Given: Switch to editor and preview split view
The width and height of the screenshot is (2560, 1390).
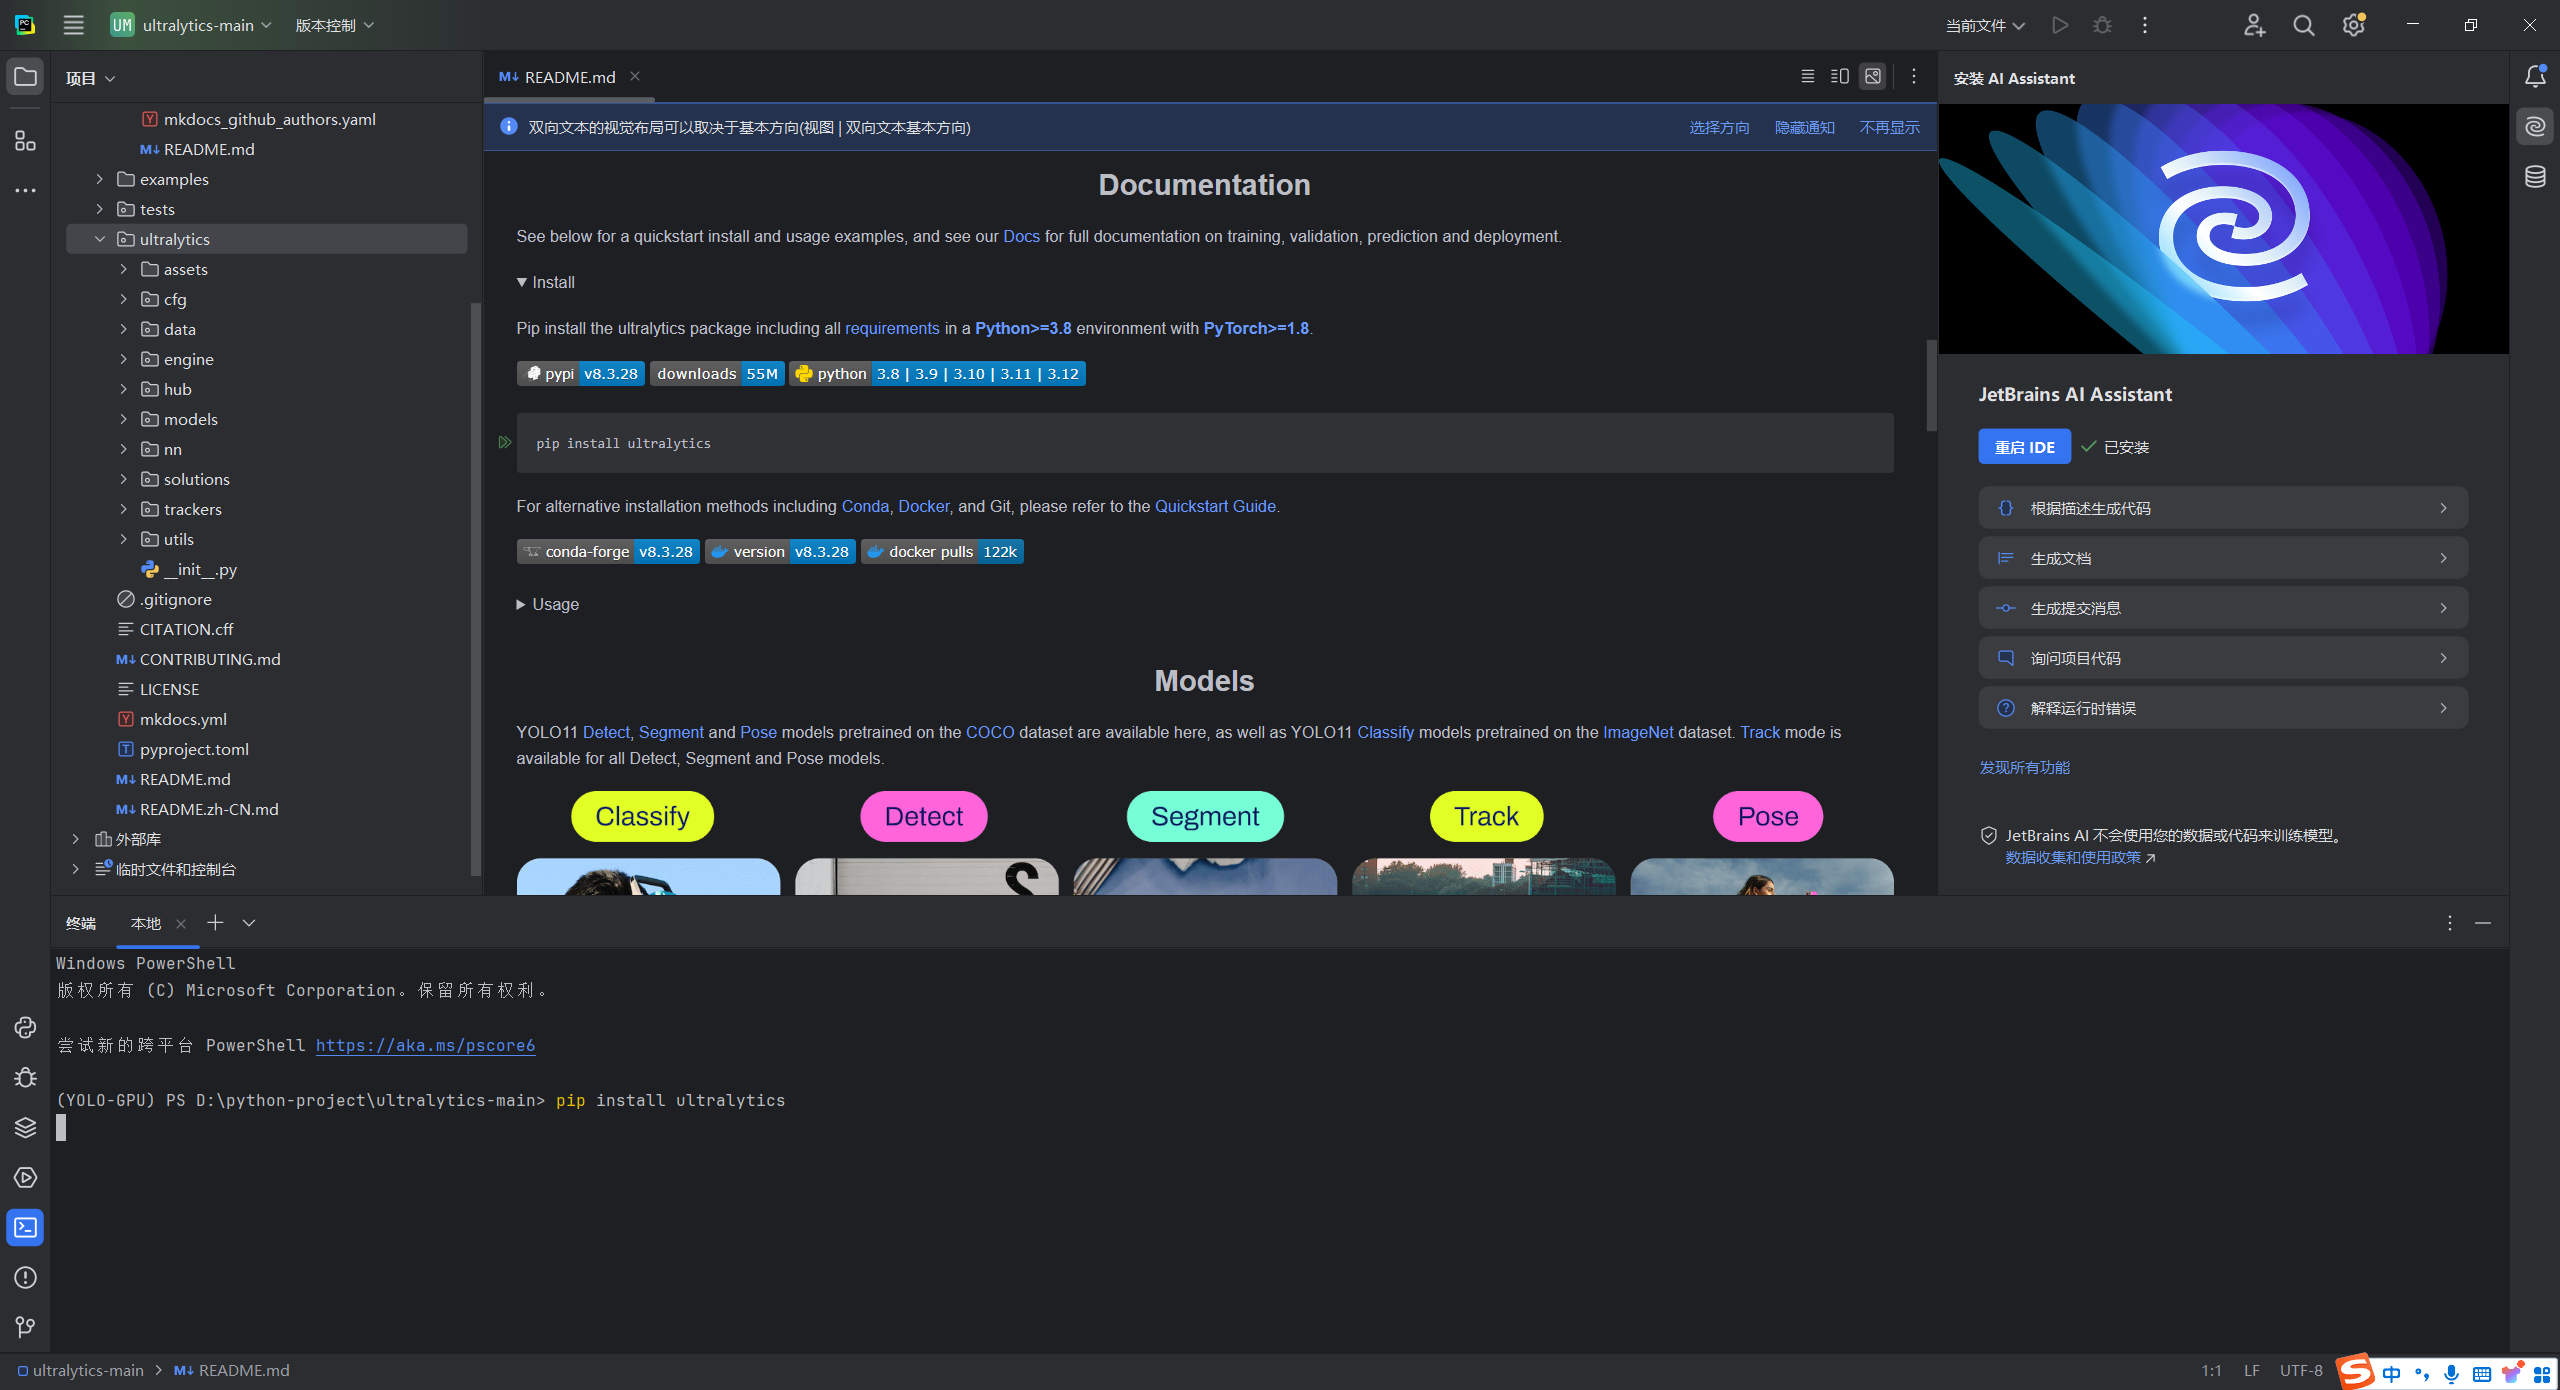Looking at the screenshot, I should [1839, 76].
